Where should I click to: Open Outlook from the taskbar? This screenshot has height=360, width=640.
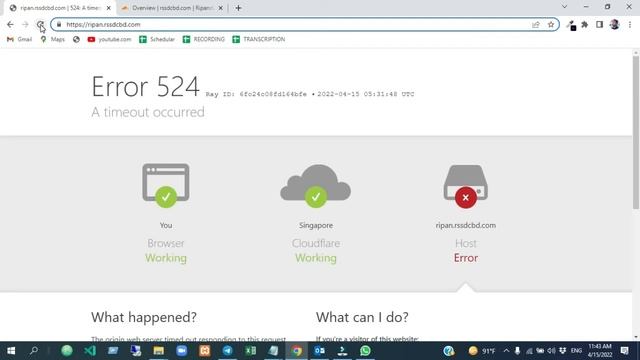point(320,351)
